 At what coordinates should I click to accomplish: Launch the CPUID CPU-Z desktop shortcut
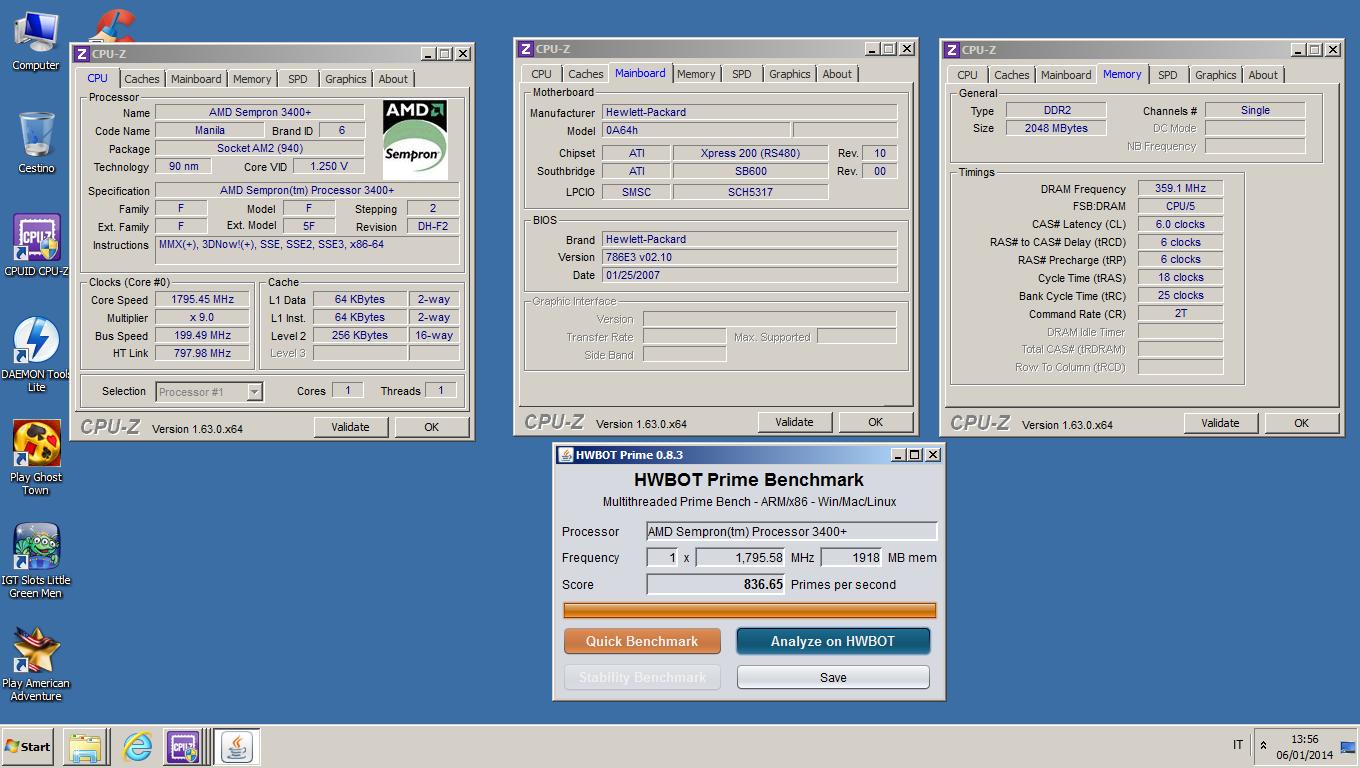pos(36,245)
